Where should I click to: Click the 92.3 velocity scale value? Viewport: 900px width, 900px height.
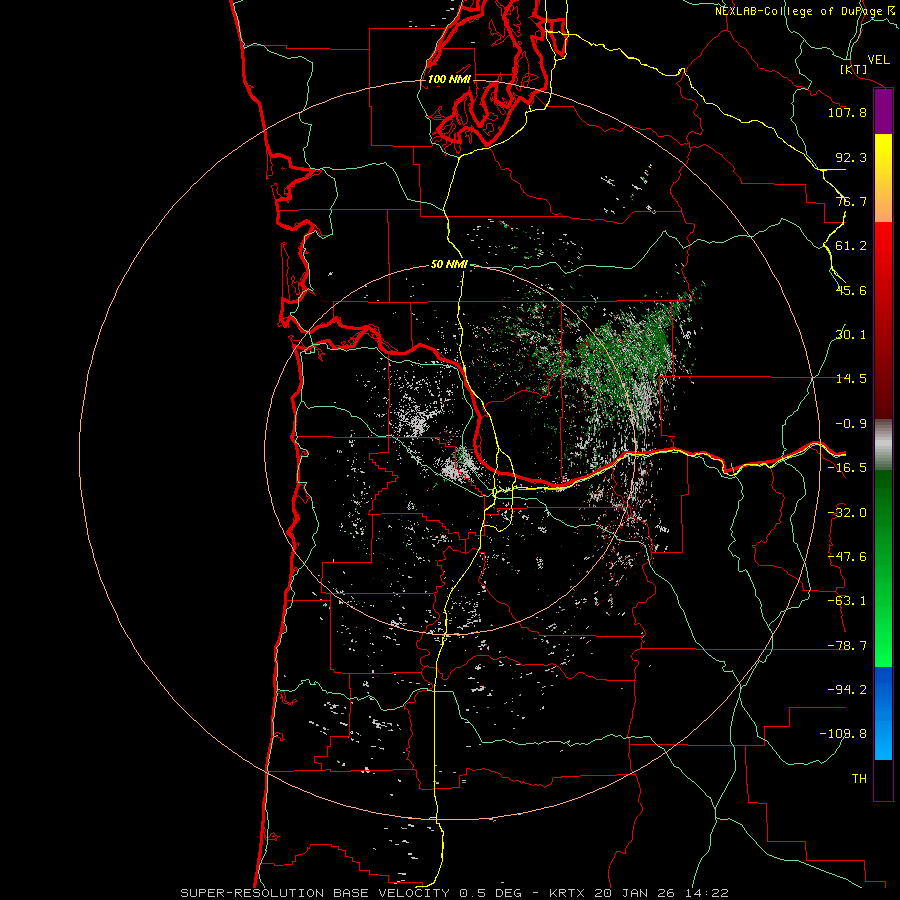point(851,157)
